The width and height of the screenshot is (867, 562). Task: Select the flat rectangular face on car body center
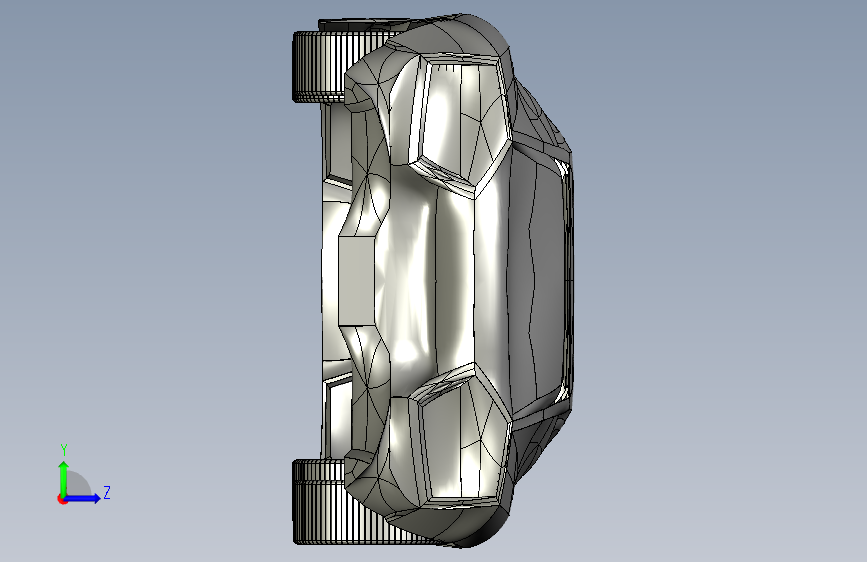pyautogui.click(x=356, y=280)
